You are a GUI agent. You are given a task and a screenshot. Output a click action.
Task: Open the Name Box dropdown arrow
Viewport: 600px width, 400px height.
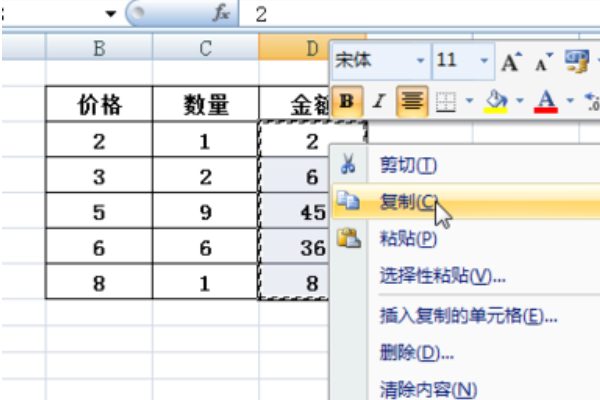click(x=111, y=14)
